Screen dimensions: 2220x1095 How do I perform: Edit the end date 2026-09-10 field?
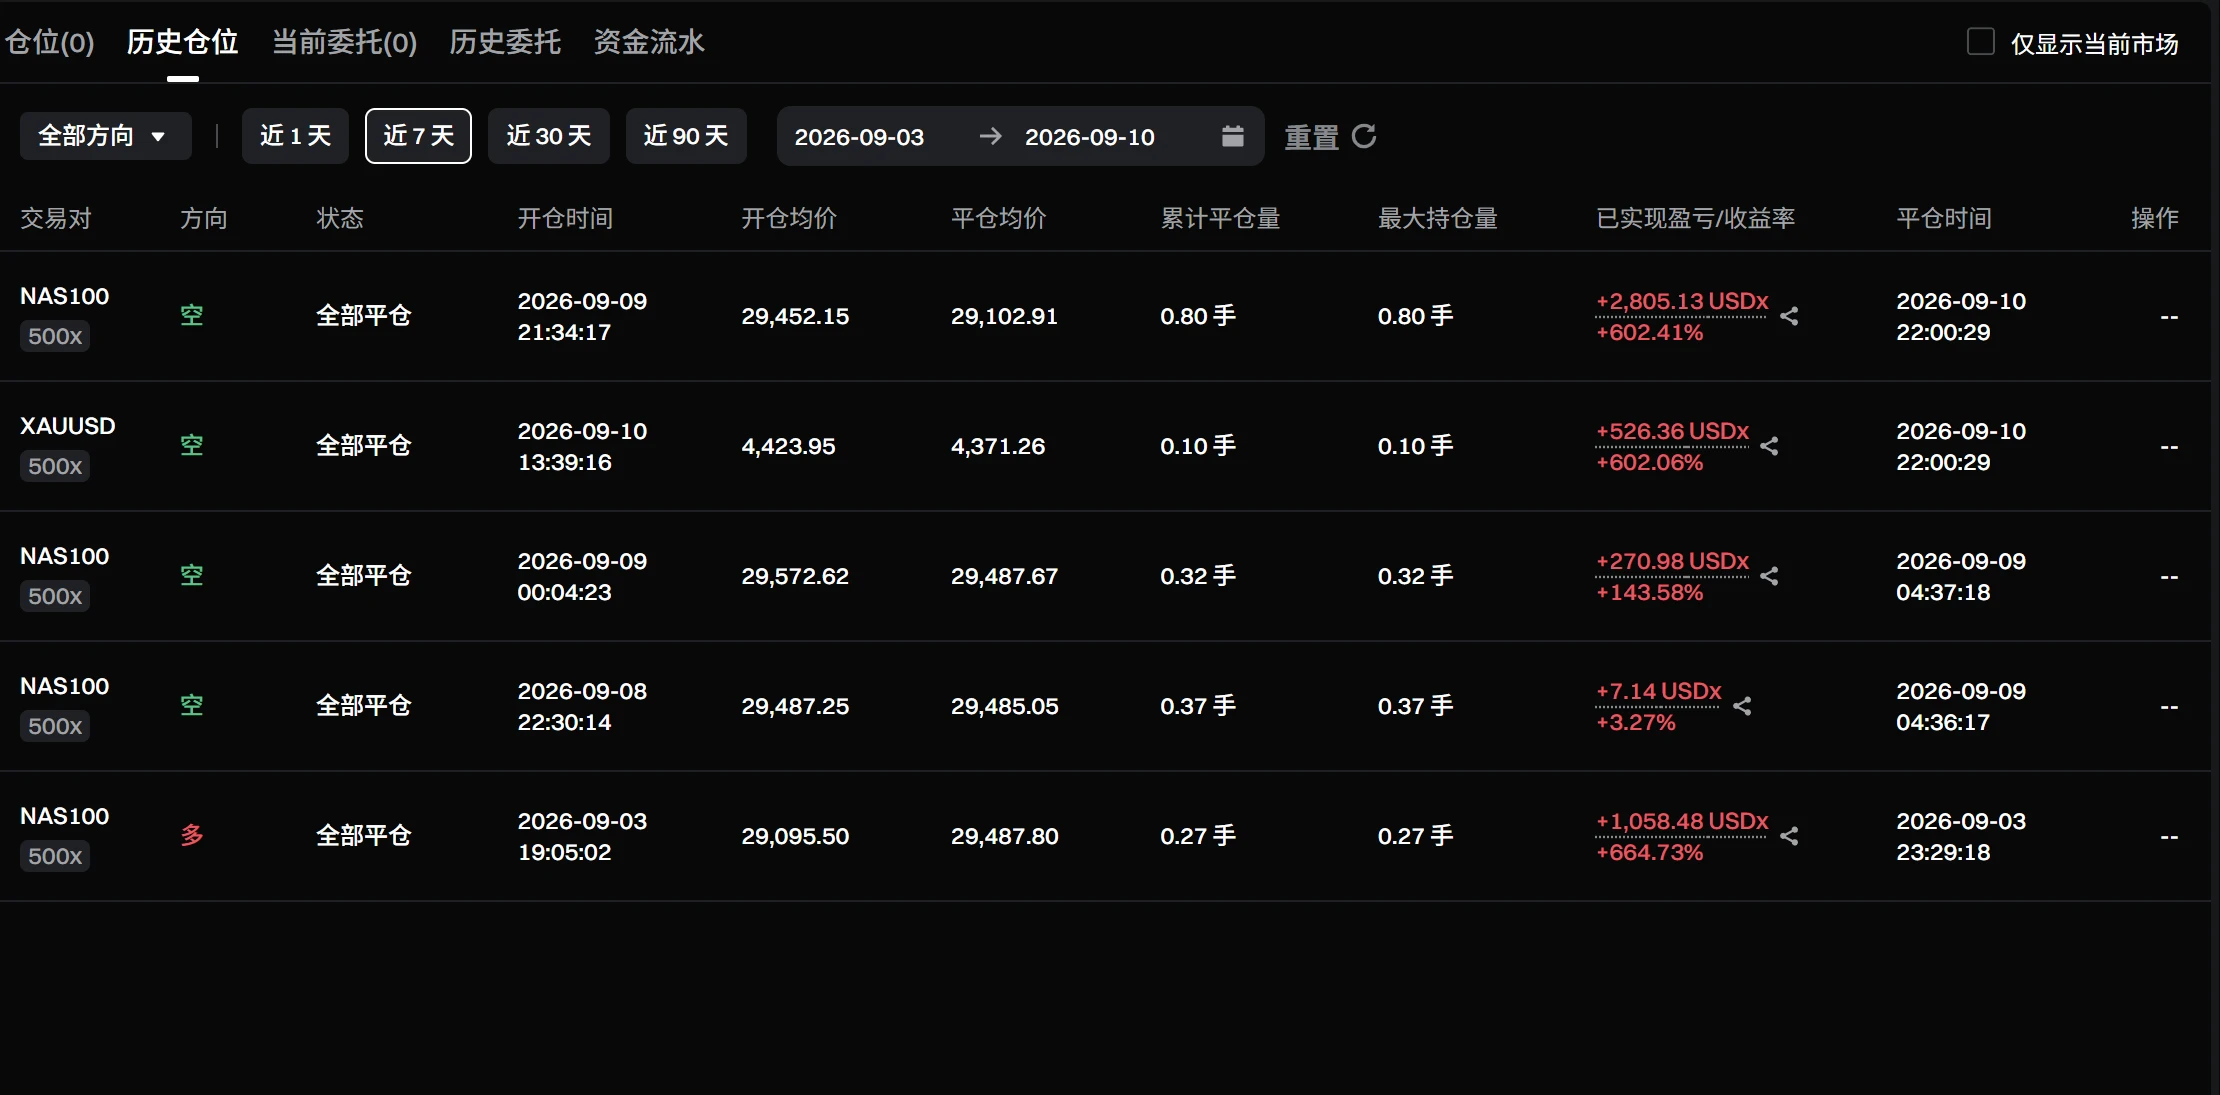[1090, 137]
